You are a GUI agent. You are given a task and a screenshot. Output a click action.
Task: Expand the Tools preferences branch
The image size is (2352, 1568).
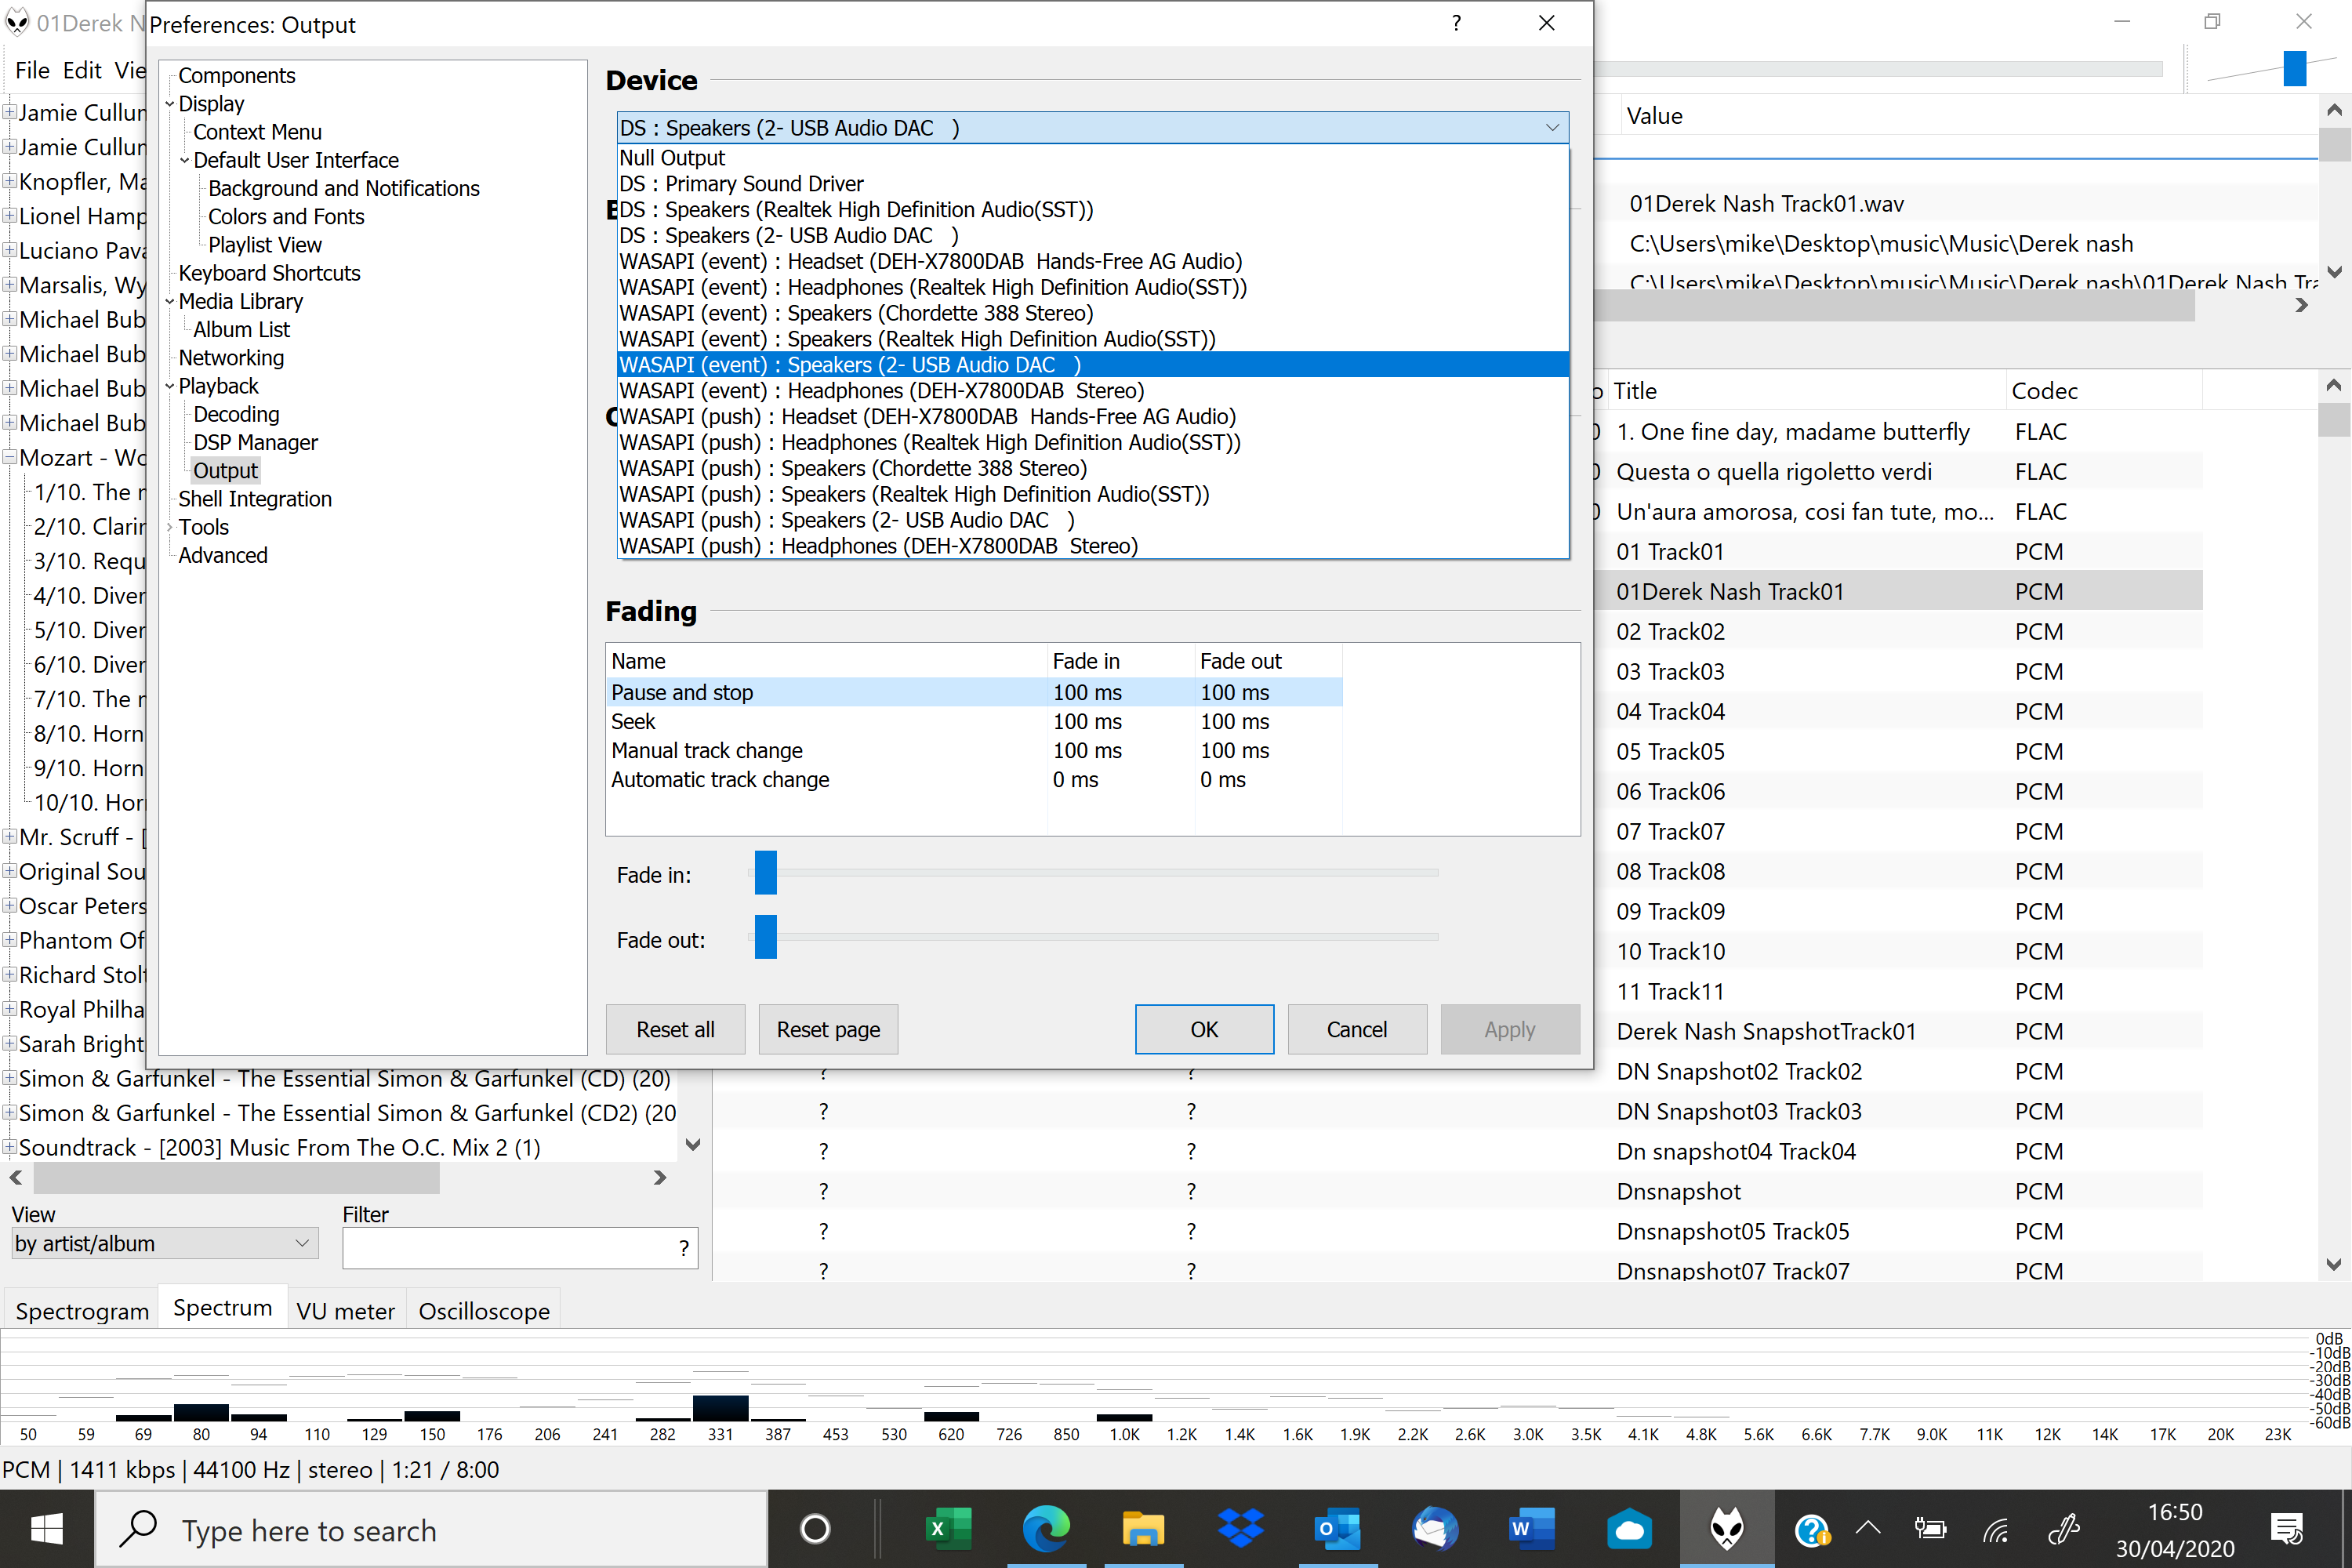[170, 527]
